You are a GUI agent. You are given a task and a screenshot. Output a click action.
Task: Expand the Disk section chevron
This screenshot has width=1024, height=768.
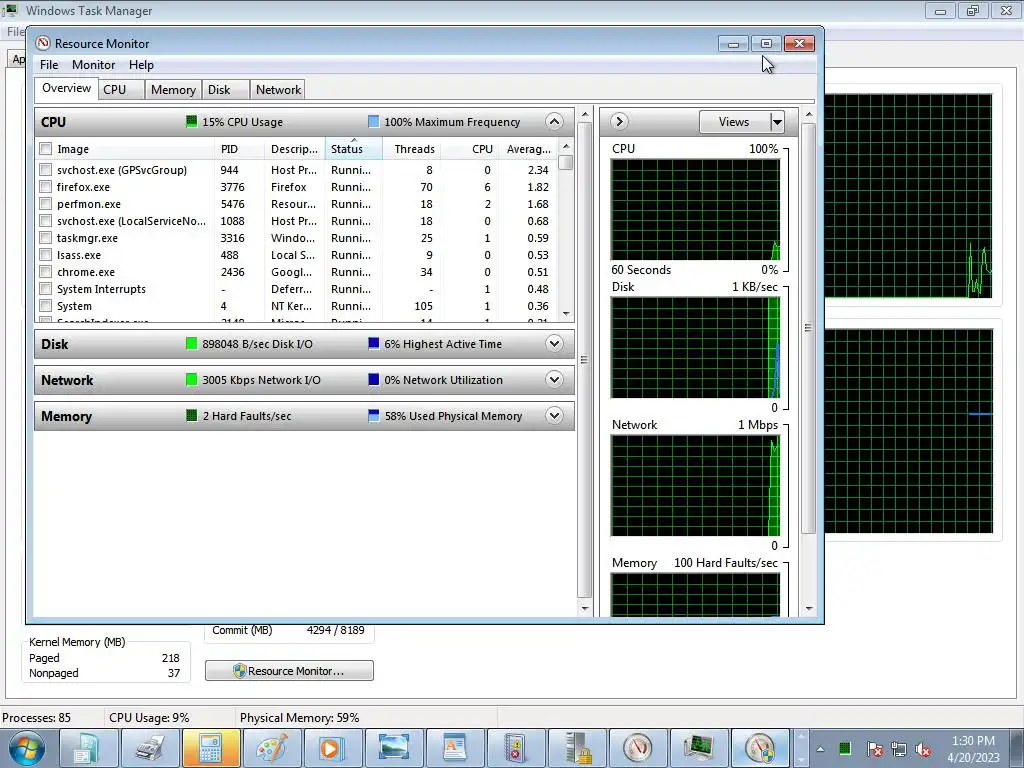coord(554,344)
